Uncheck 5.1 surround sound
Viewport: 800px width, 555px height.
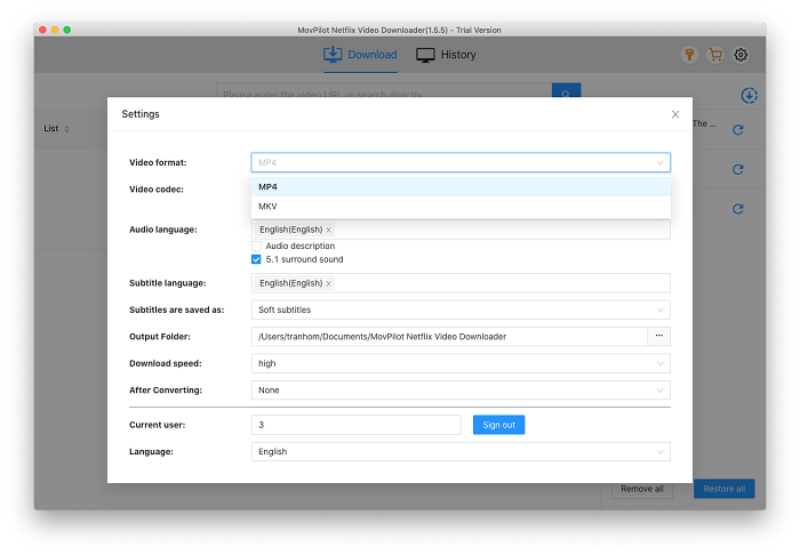point(256,260)
